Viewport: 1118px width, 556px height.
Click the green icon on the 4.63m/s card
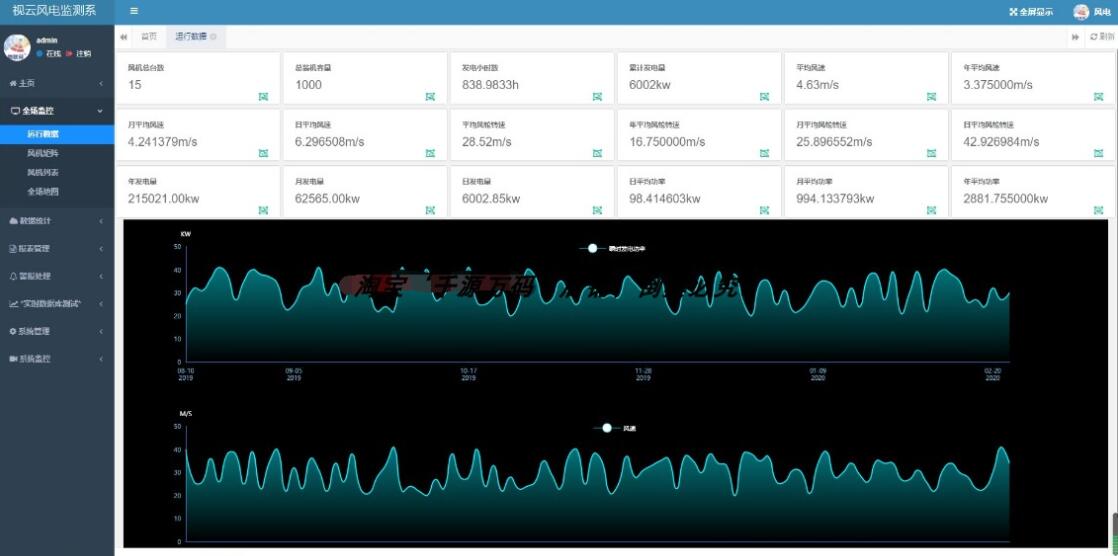pyautogui.click(x=931, y=97)
